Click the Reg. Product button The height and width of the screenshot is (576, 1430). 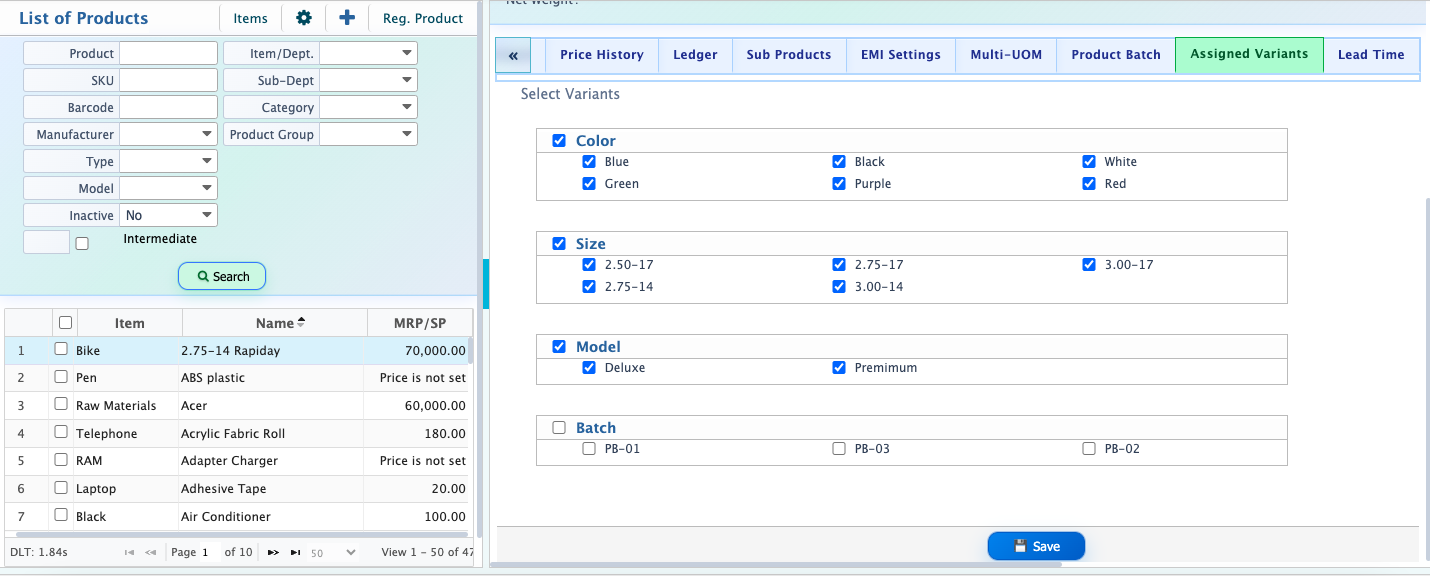tap(423, 18)
